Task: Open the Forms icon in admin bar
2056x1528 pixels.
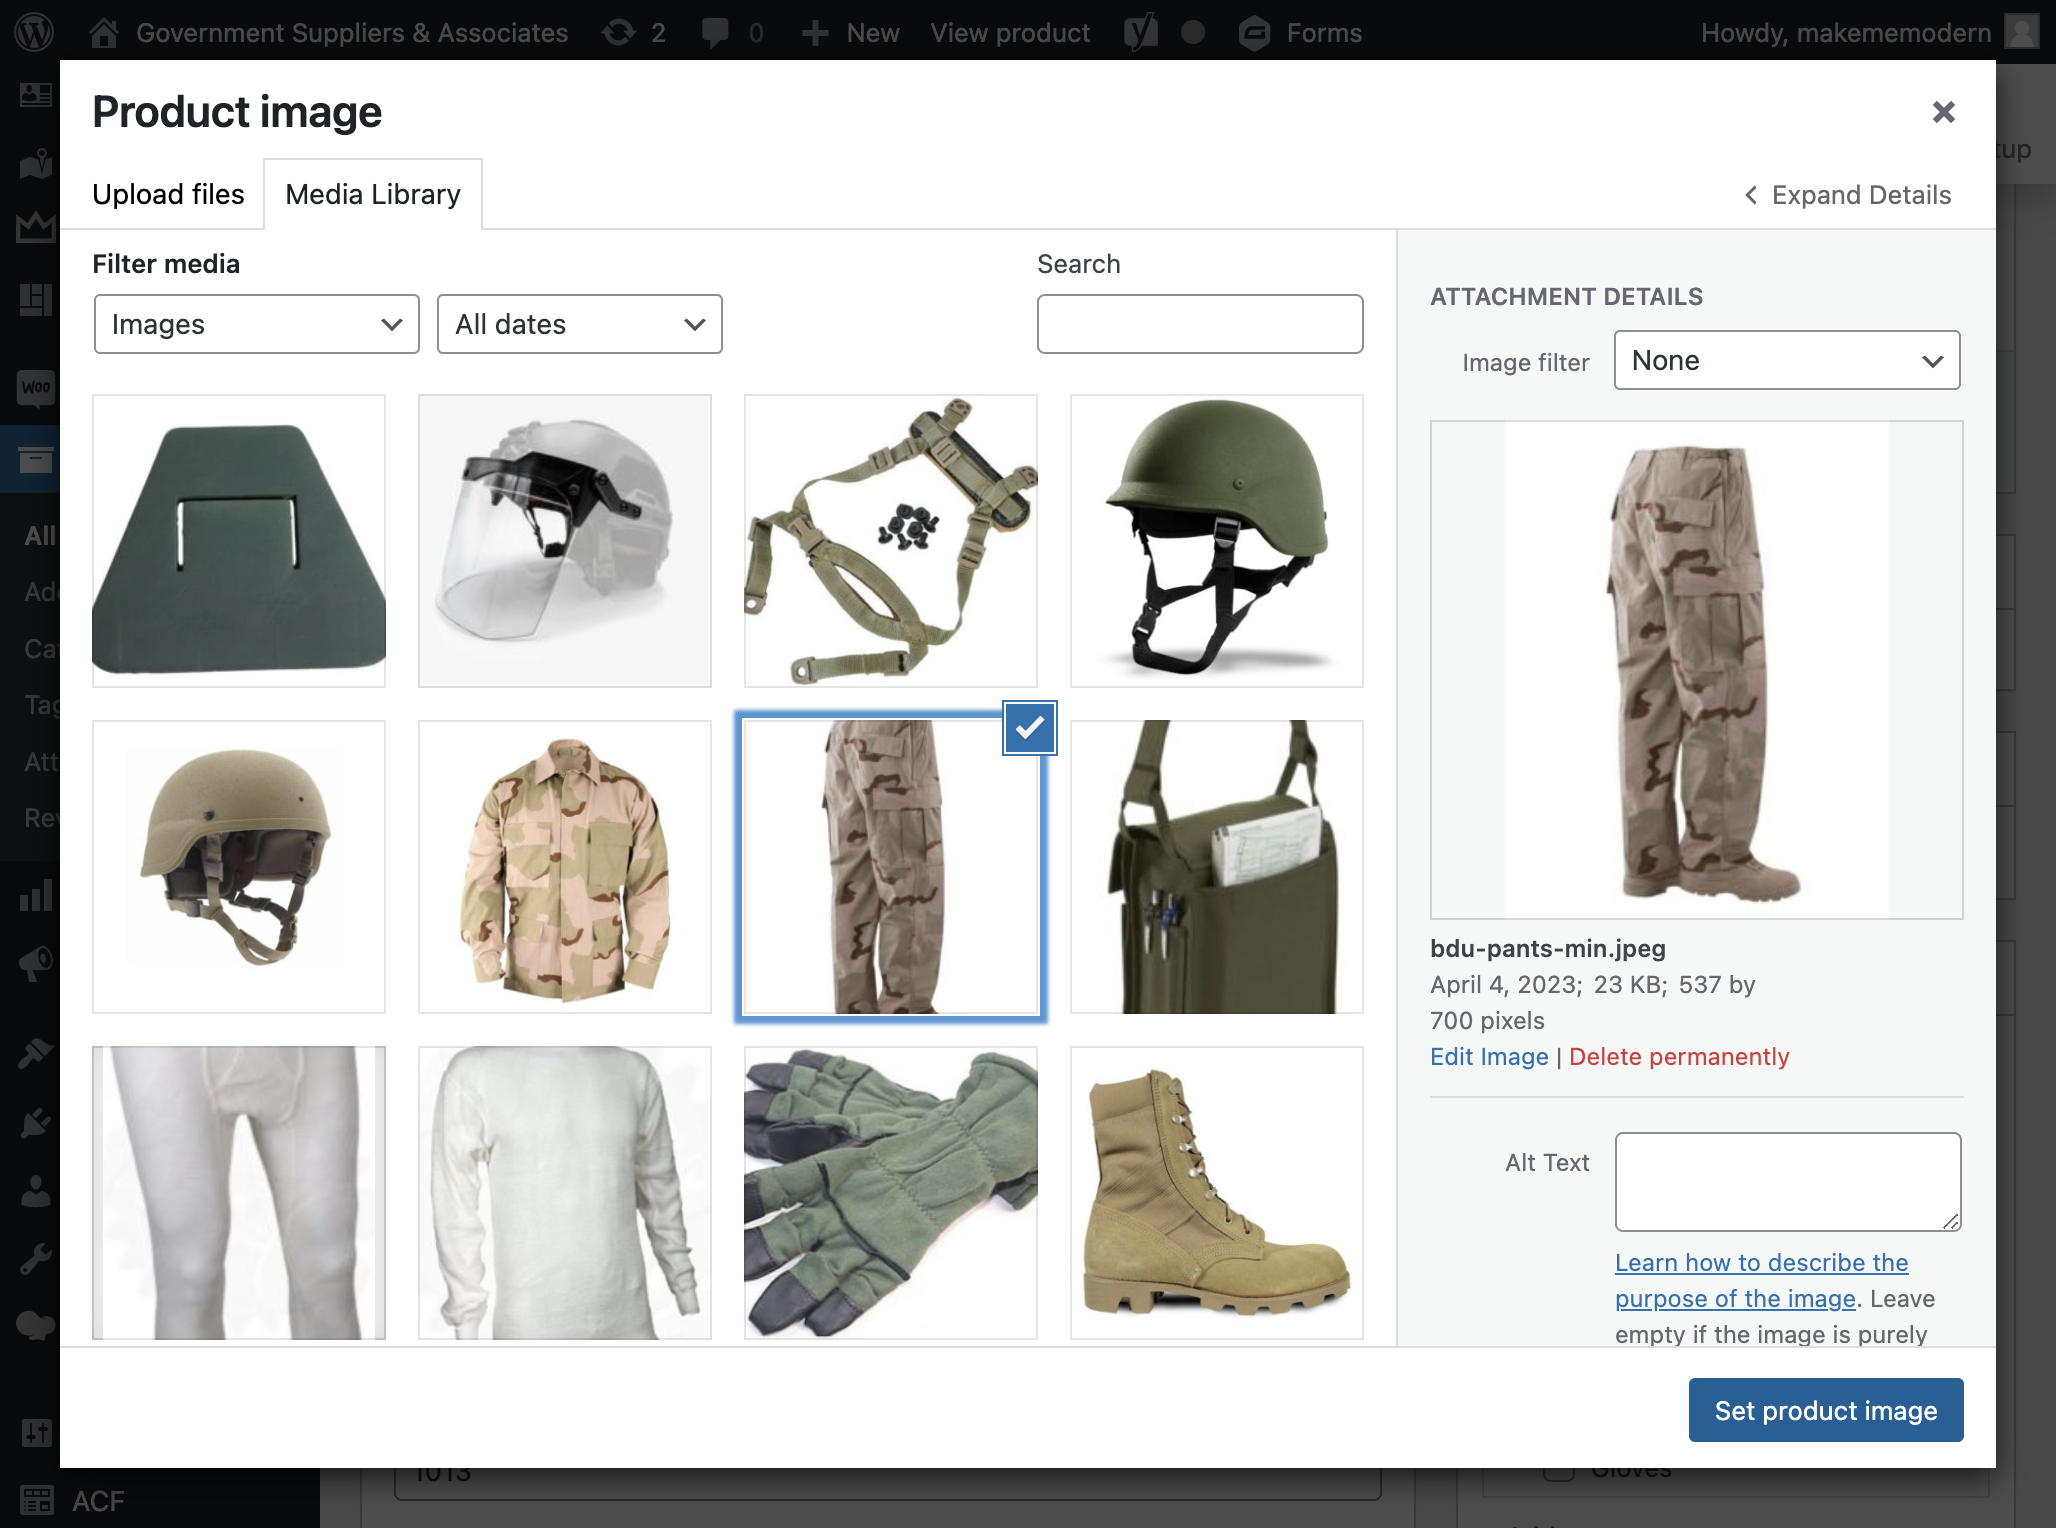Action: click(x=1254, y=32)
